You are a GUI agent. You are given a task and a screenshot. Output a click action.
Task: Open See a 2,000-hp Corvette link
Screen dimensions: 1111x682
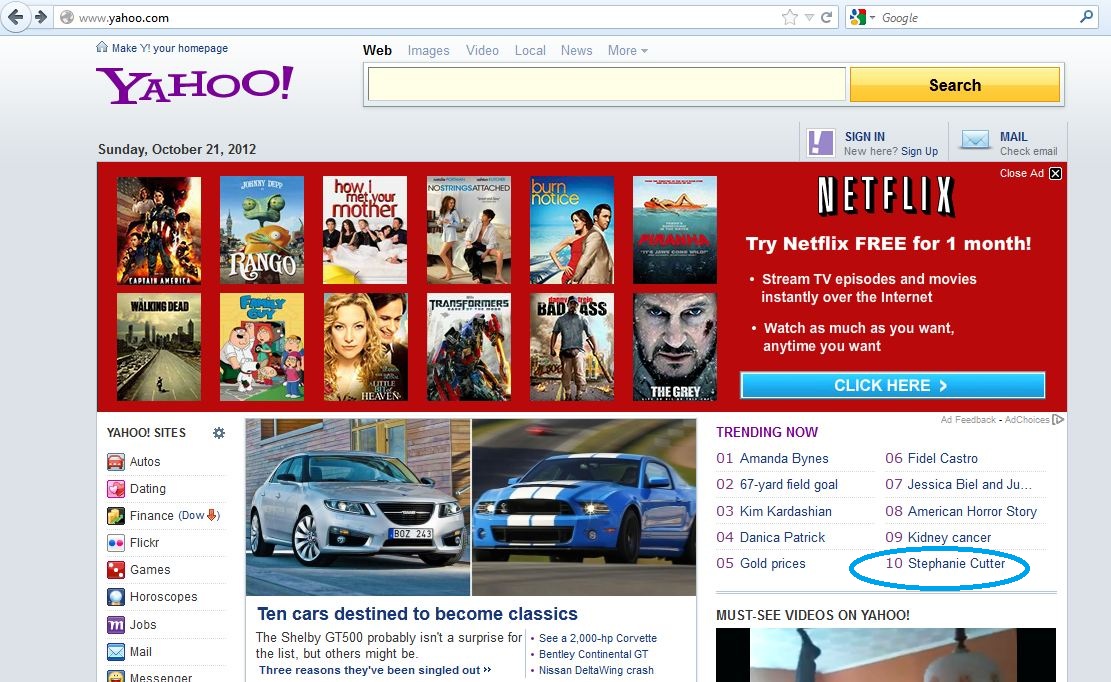click(x=597, y=638)
